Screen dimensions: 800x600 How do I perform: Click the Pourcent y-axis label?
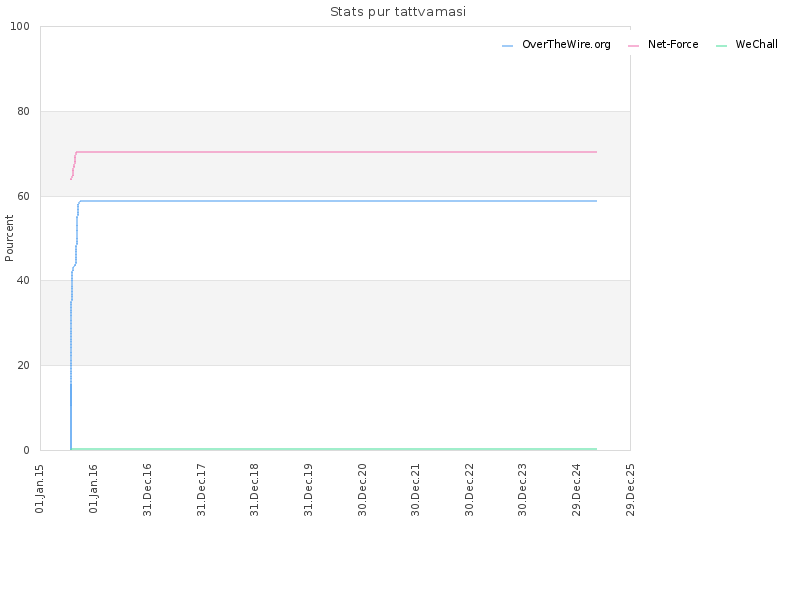pyautogui.click(x=9, y=238)
